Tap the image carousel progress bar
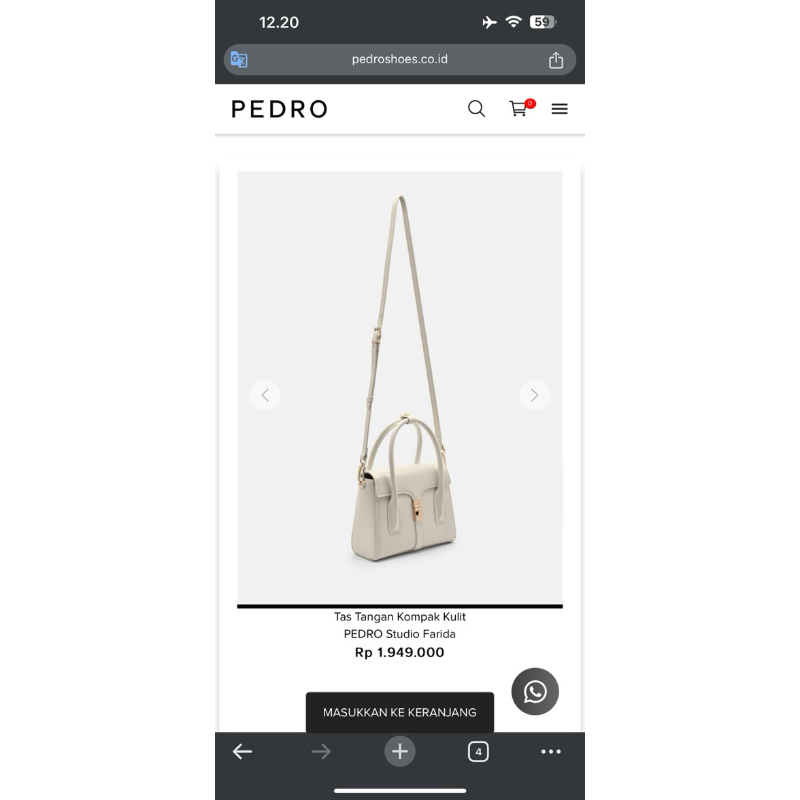This screenshot has width=800, height=800. 399,607
